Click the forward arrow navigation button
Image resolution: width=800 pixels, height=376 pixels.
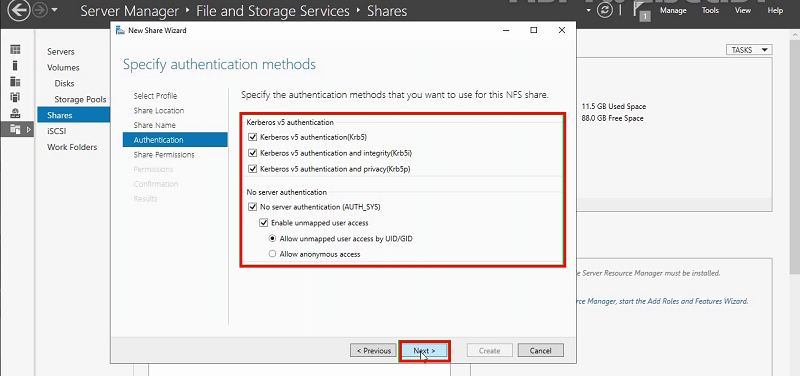coord(40,10)
